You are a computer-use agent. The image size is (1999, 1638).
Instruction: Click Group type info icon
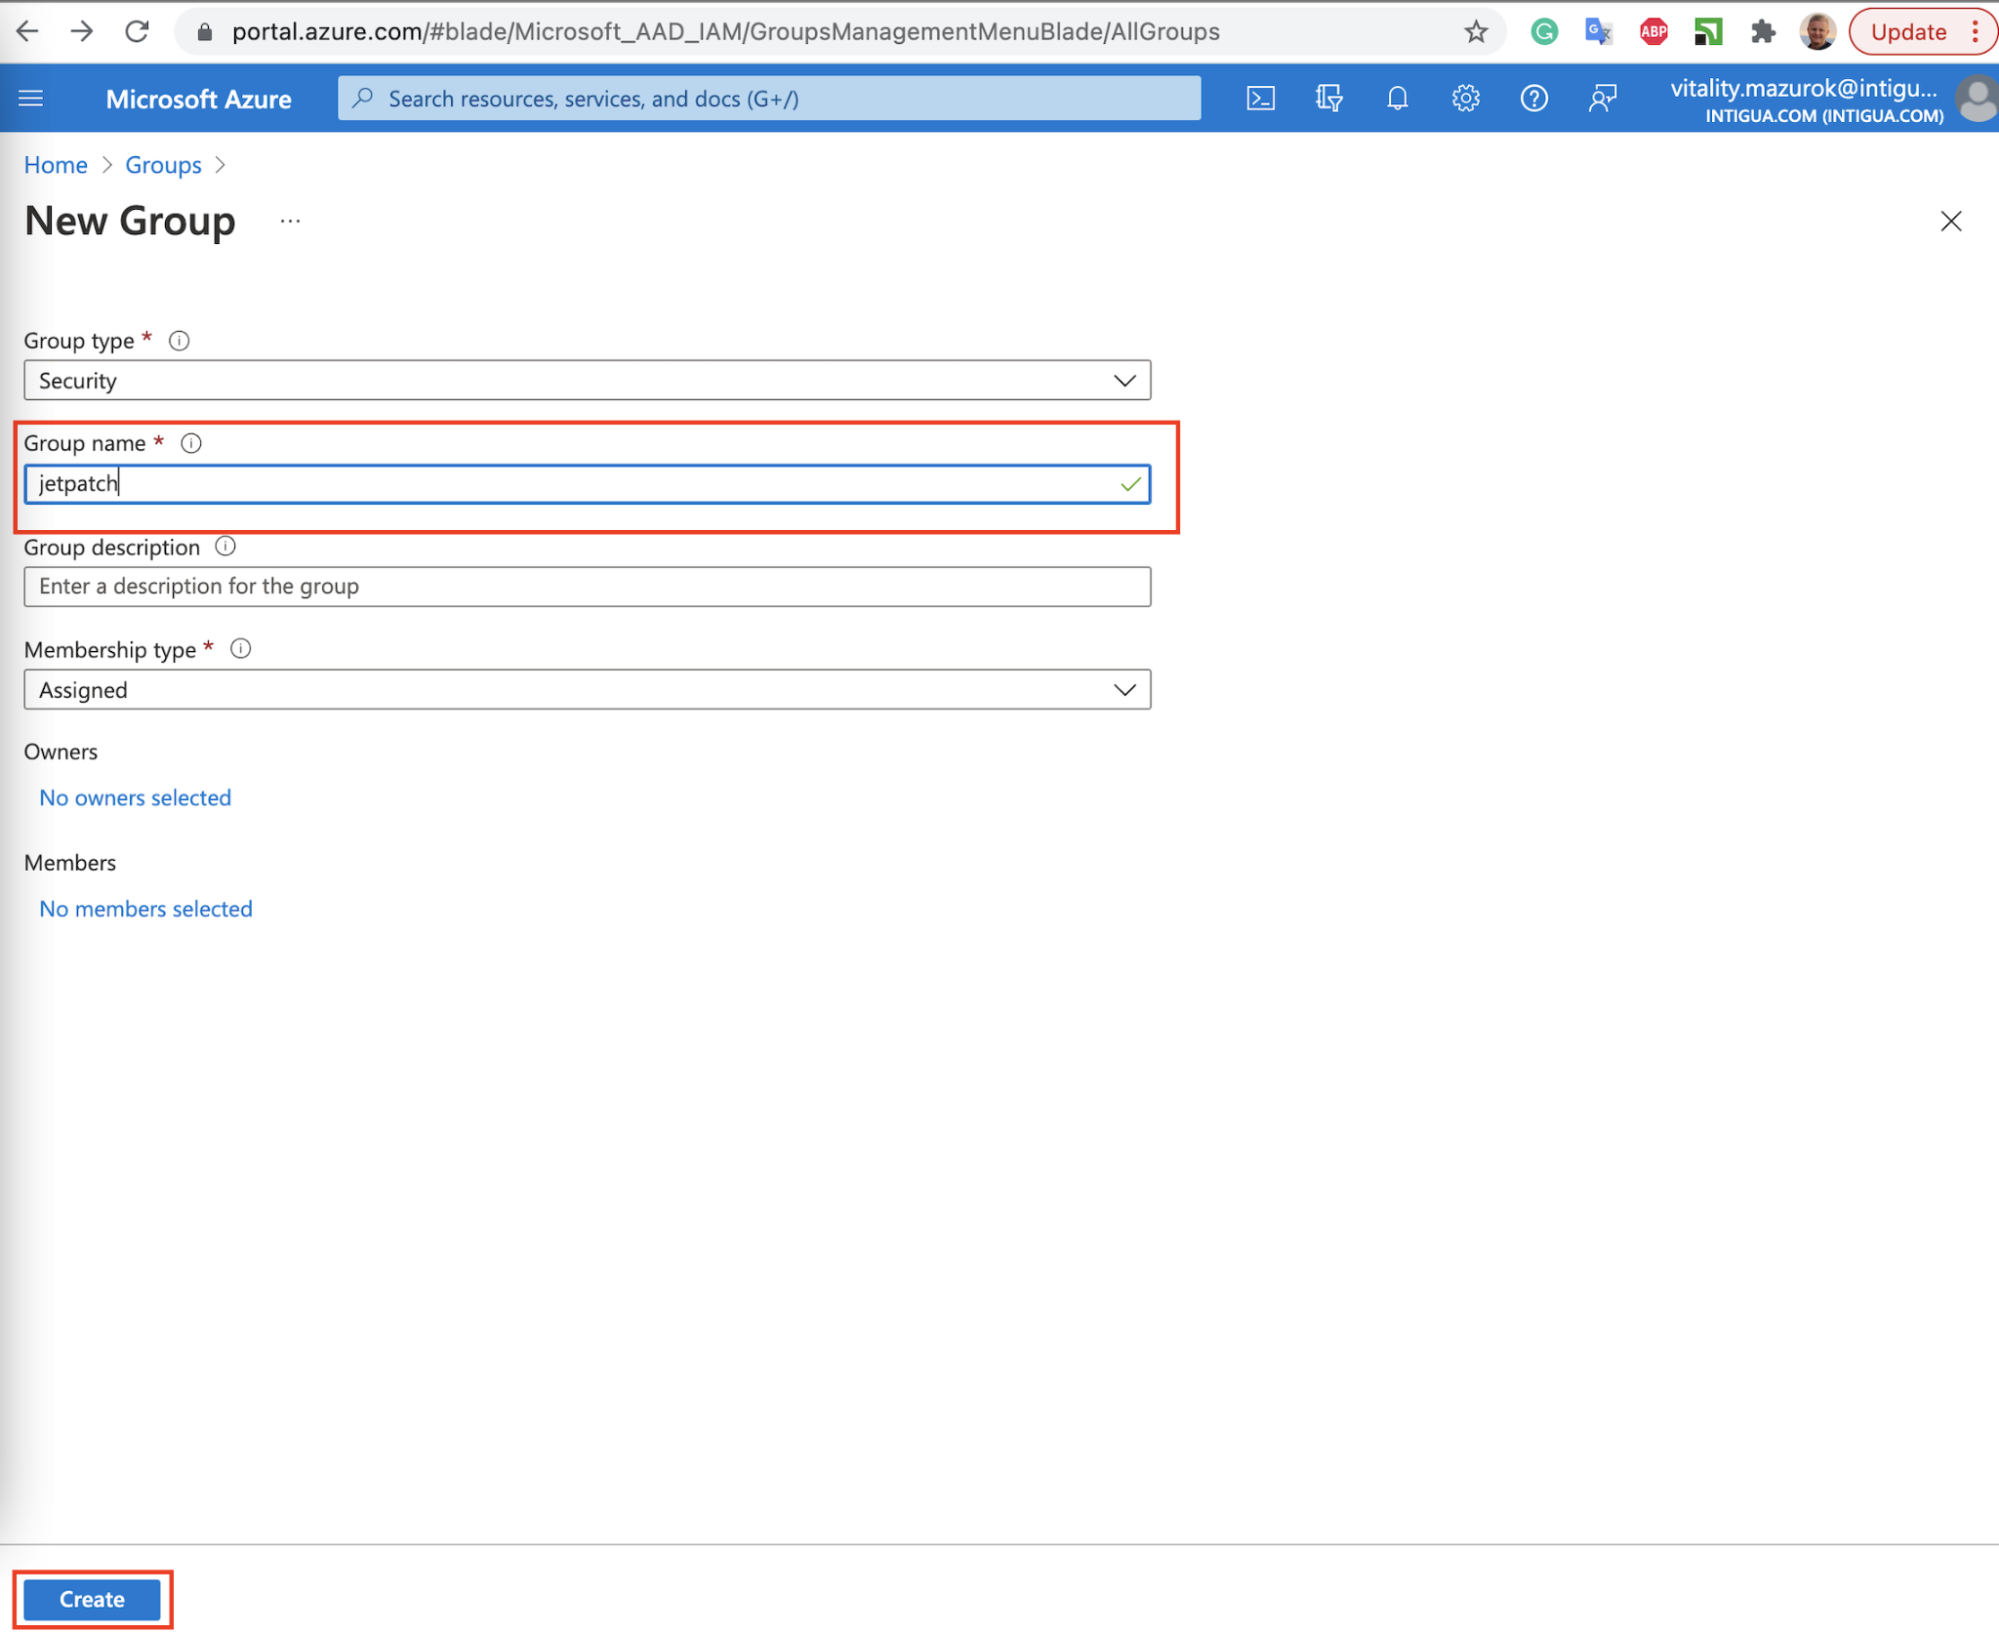click(179, 341)
